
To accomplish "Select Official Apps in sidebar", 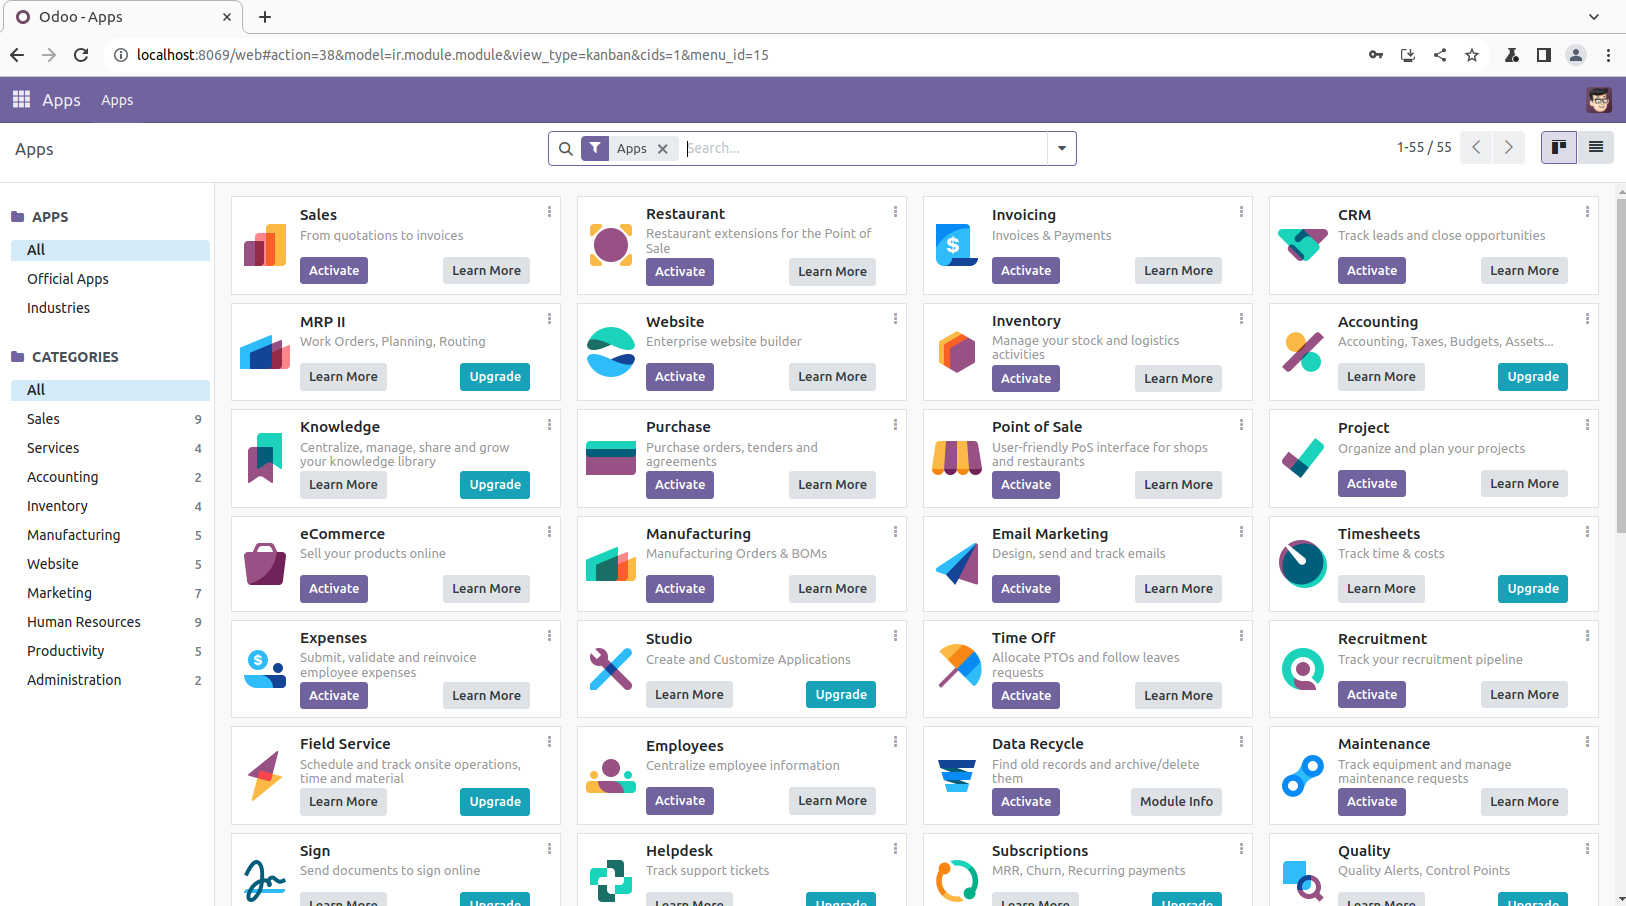I will [x=68, y=279].
